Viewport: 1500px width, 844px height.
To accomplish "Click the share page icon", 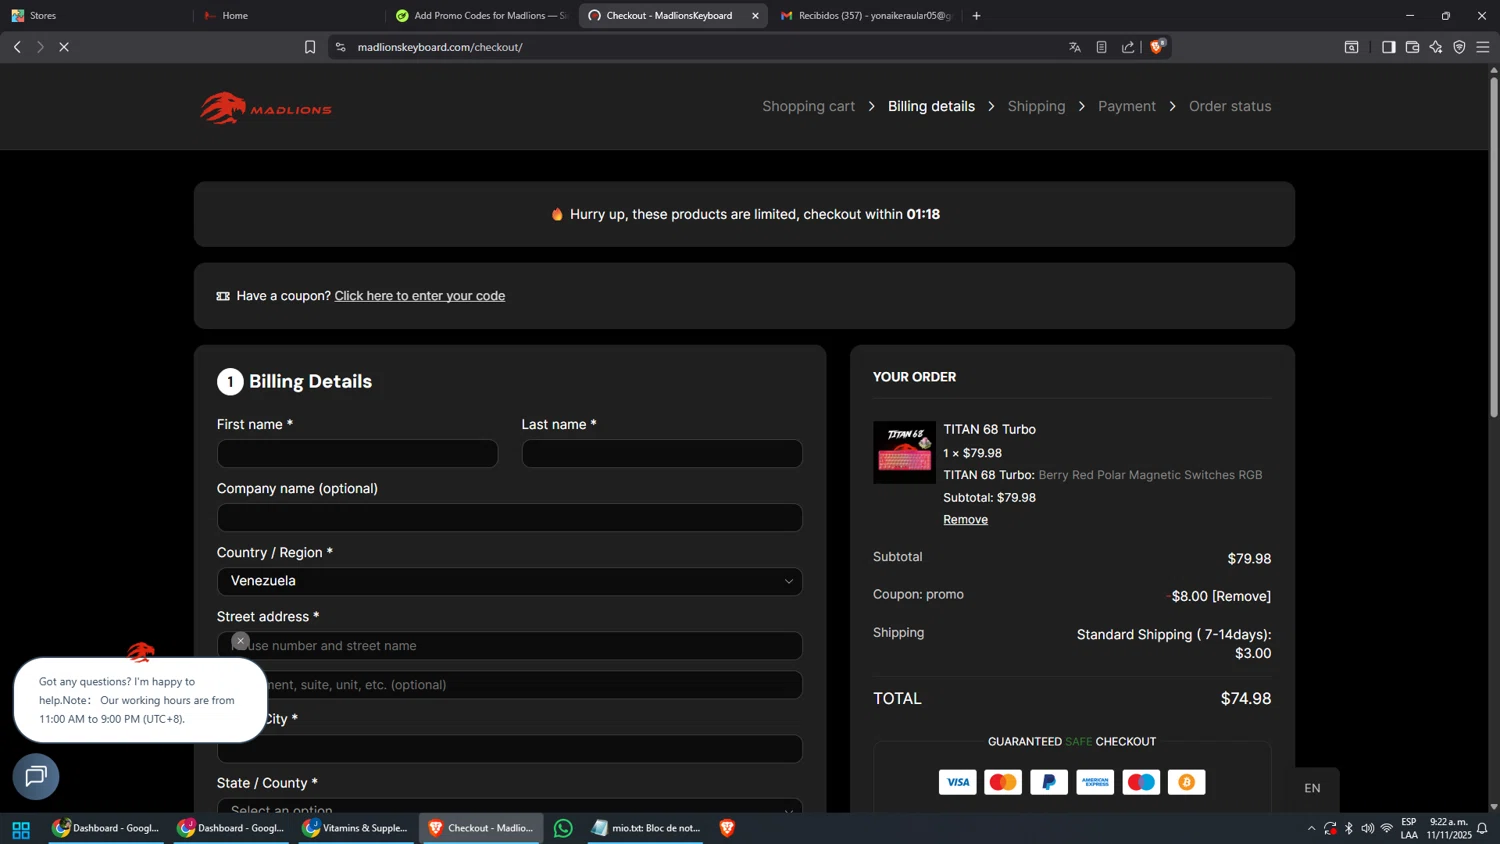I will [x=1128, y=47].
